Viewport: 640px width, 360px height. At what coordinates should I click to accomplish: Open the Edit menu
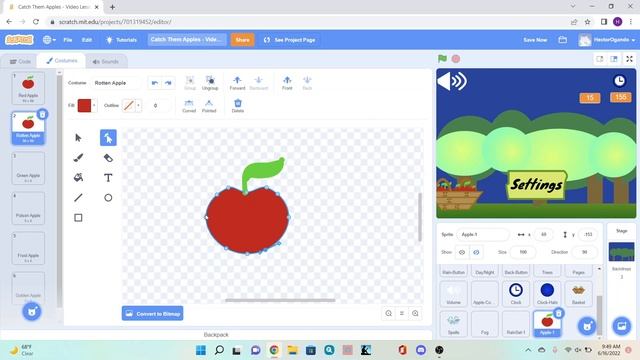click(x=87, y=40)
